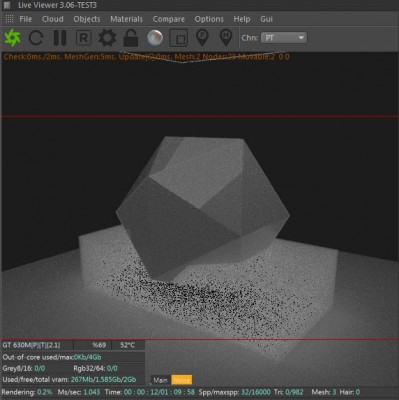The image size is (399, 400).
Task: Pause rendering with the pause icon
Action: (x=60, y=38)
